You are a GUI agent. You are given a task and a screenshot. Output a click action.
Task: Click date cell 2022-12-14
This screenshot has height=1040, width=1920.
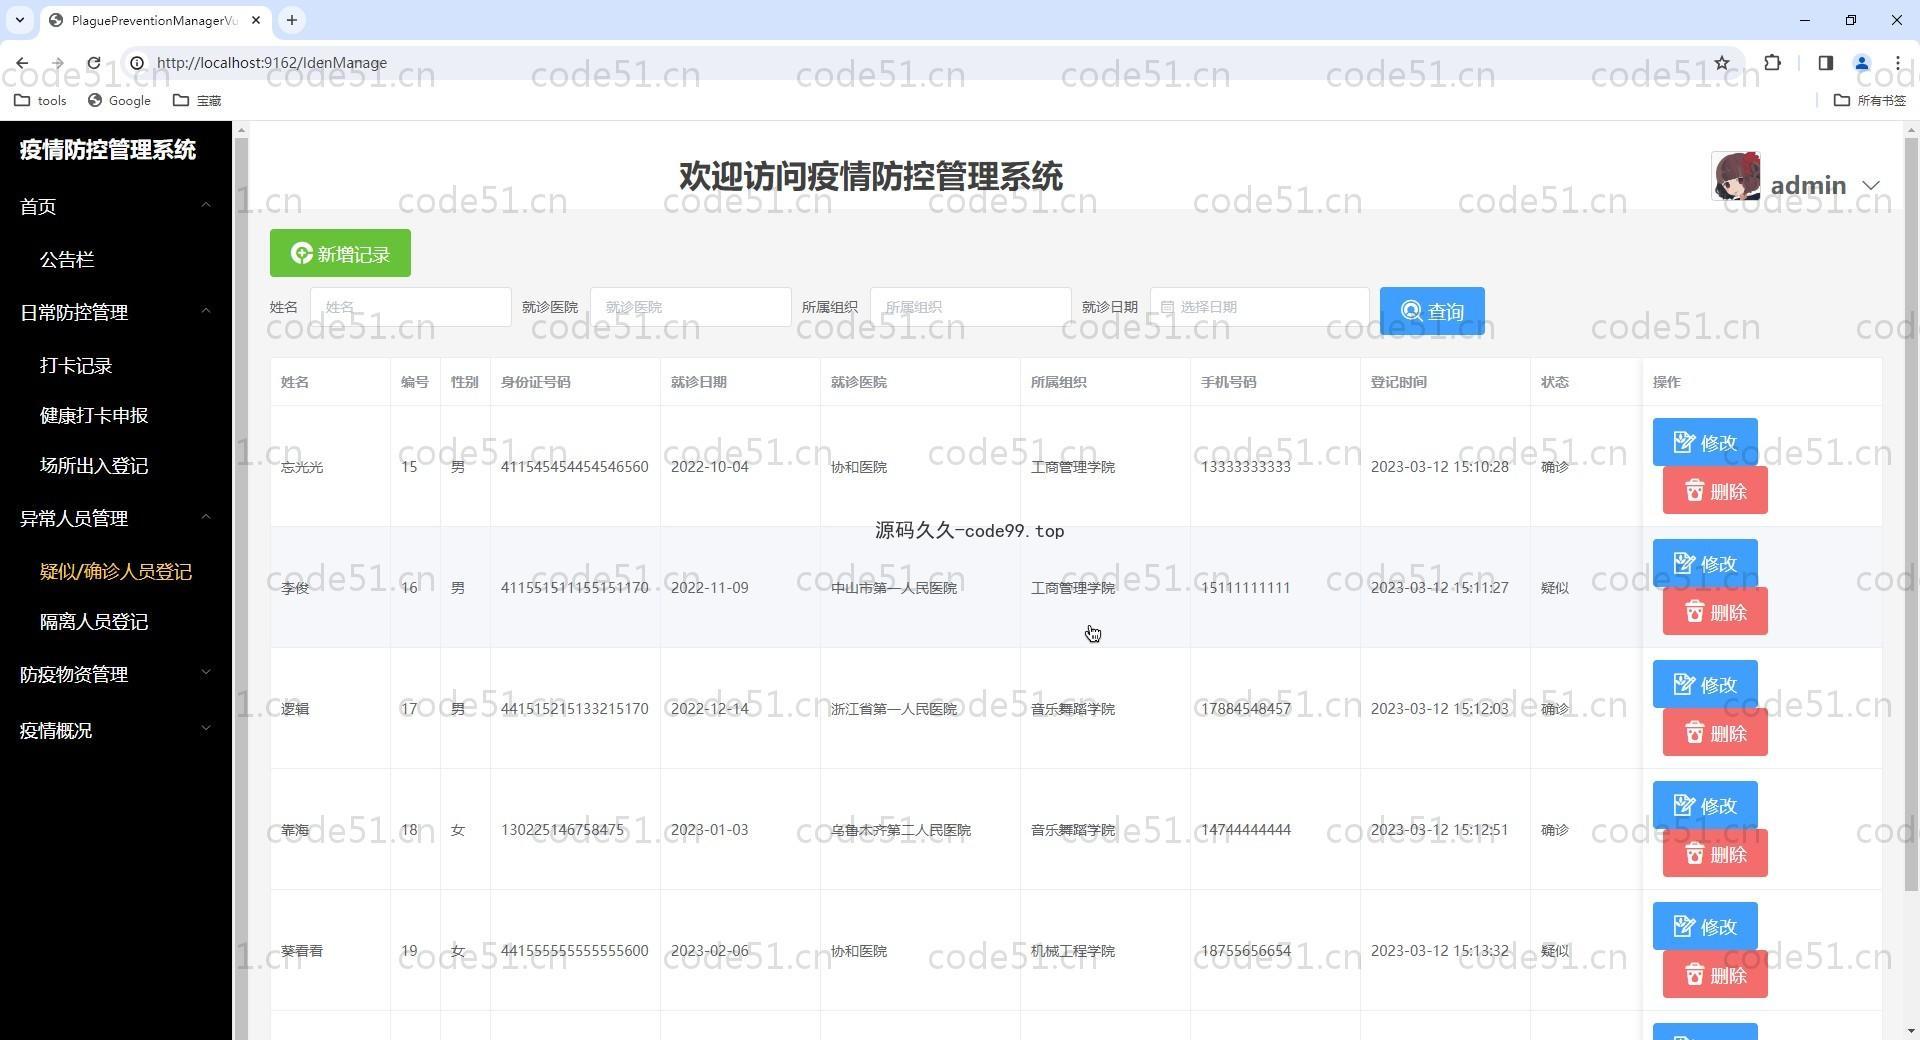[710, 708]
